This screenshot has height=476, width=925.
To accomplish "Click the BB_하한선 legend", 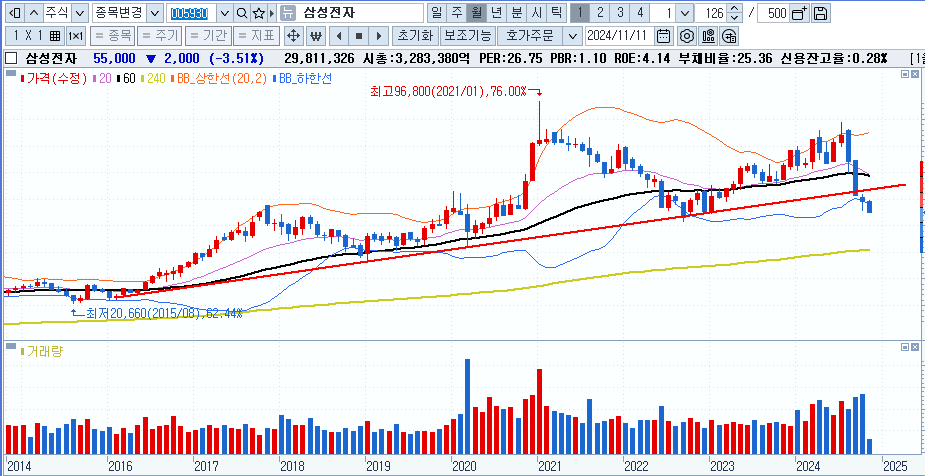I will (301, 78).
